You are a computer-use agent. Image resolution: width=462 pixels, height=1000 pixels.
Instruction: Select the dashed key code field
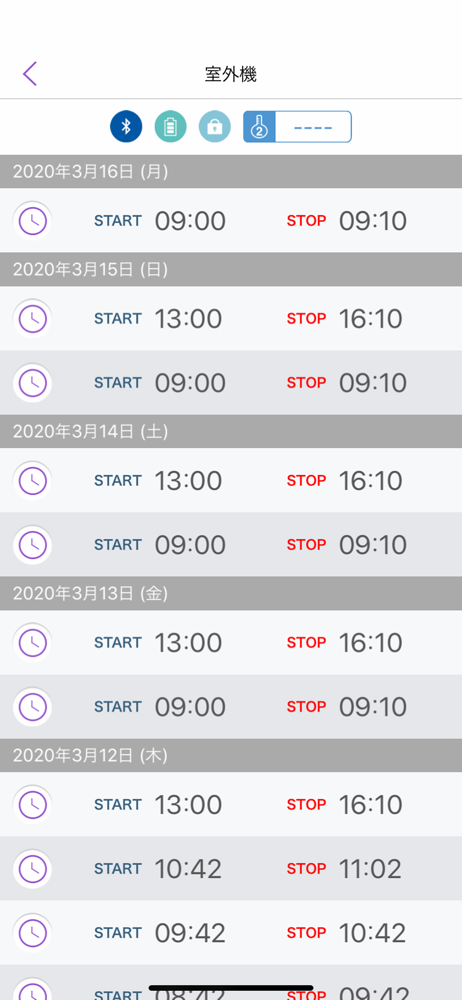point(313,126)
